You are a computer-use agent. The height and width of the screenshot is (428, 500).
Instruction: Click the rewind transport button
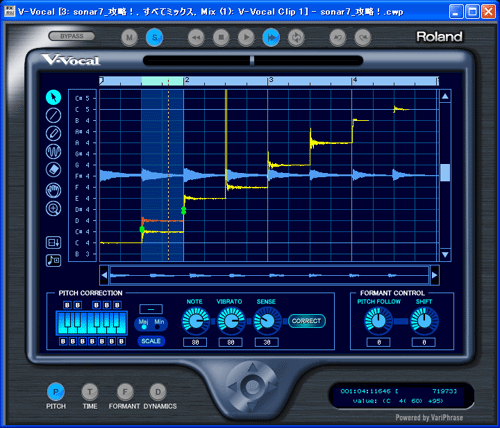coord(196,37)
